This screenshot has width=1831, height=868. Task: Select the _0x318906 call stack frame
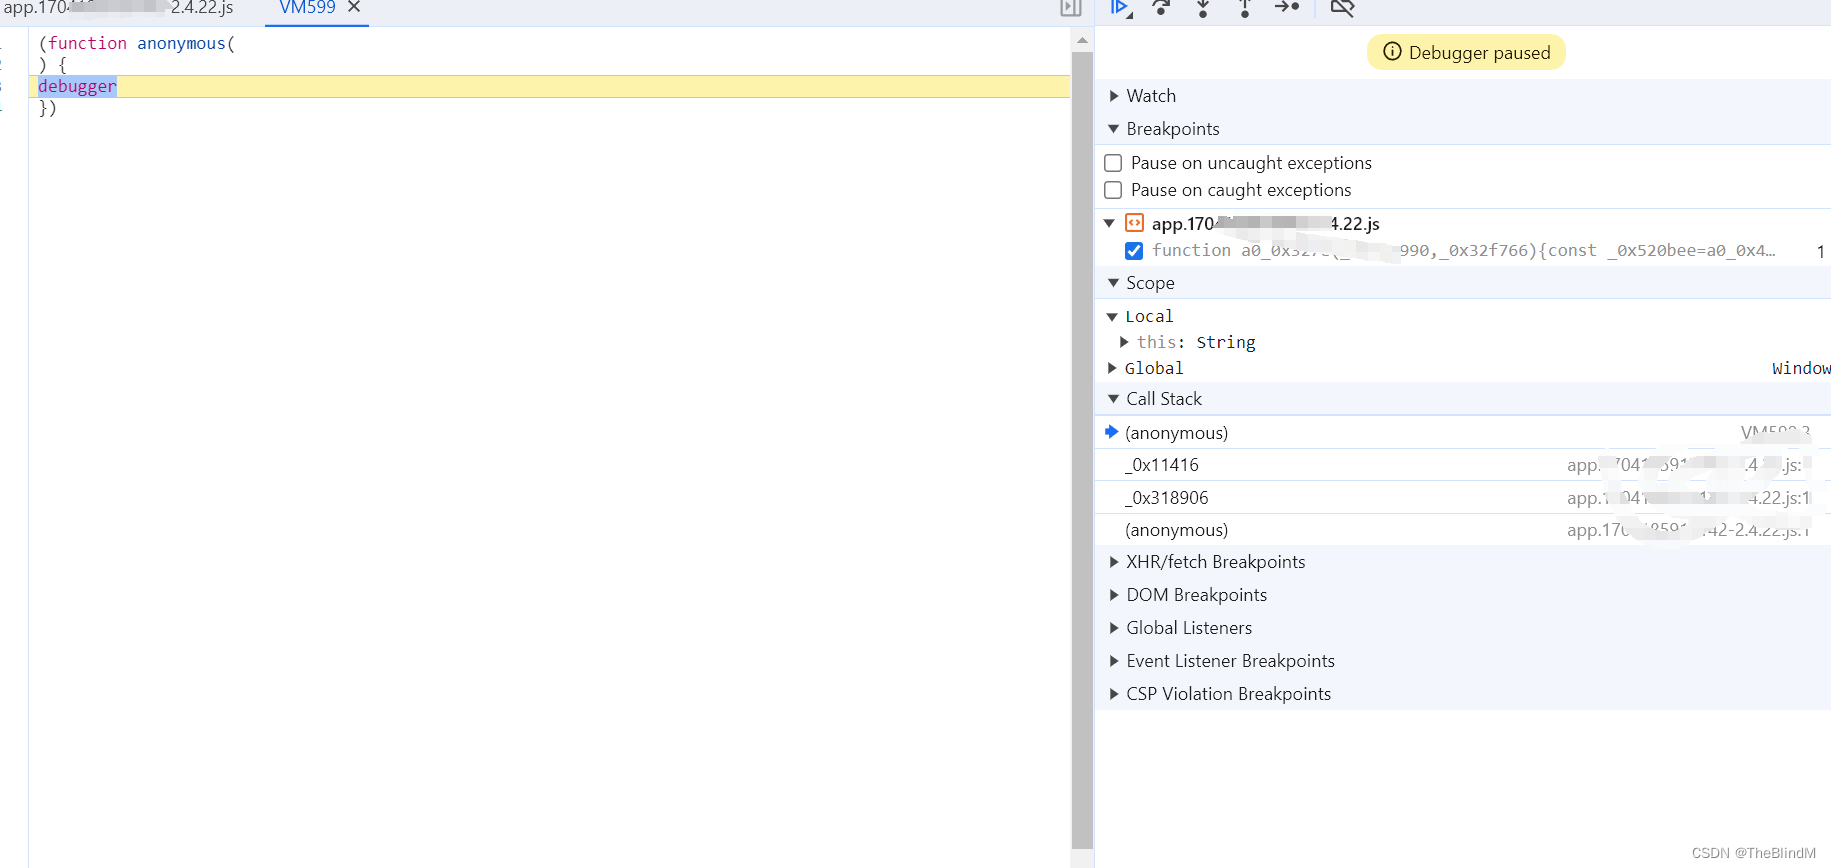1463,498
